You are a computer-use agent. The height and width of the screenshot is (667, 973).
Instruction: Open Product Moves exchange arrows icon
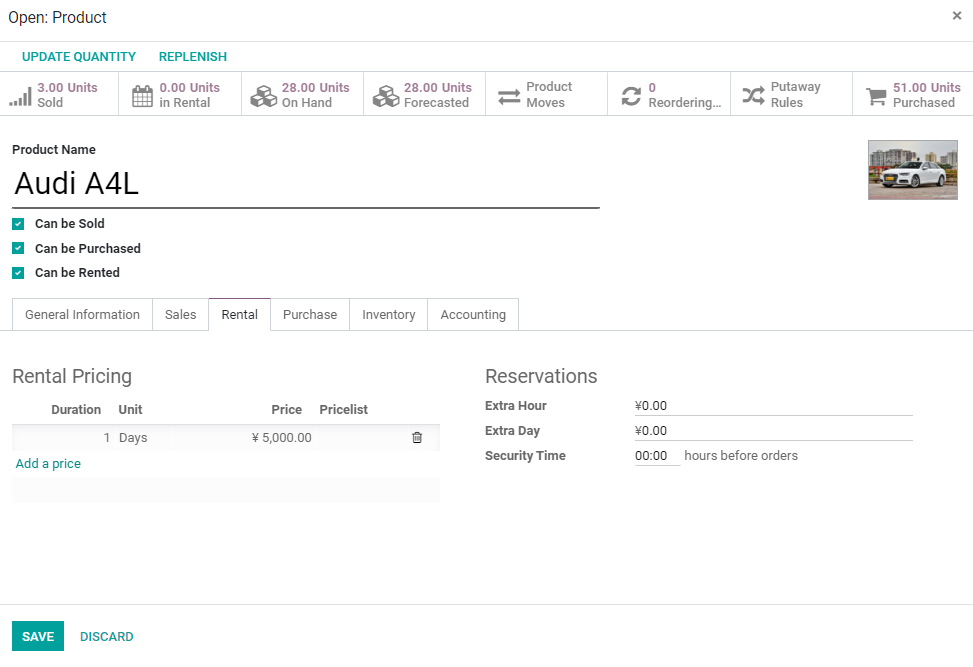click(509, 96)
